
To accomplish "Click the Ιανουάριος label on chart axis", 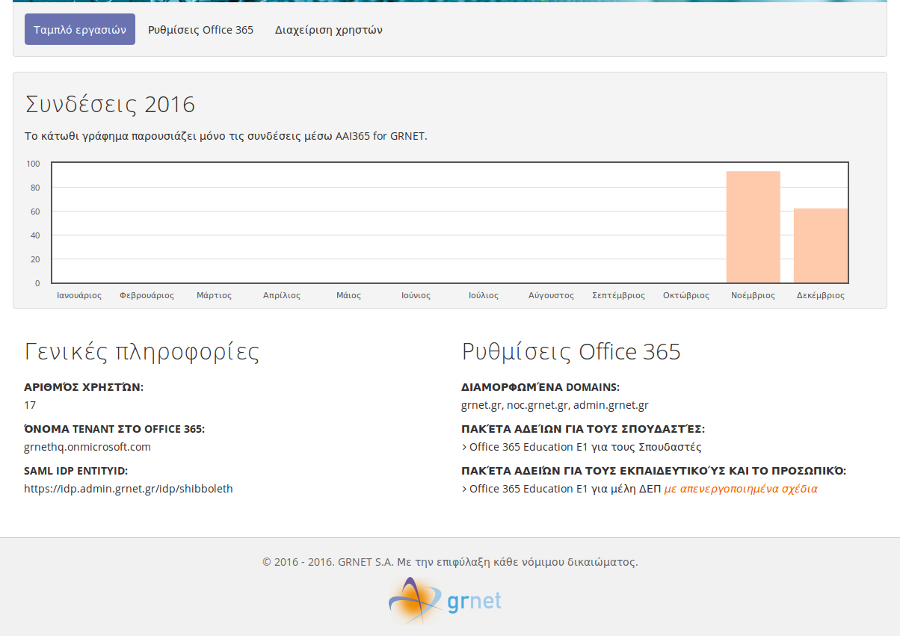I will click(x=79, y=296).
